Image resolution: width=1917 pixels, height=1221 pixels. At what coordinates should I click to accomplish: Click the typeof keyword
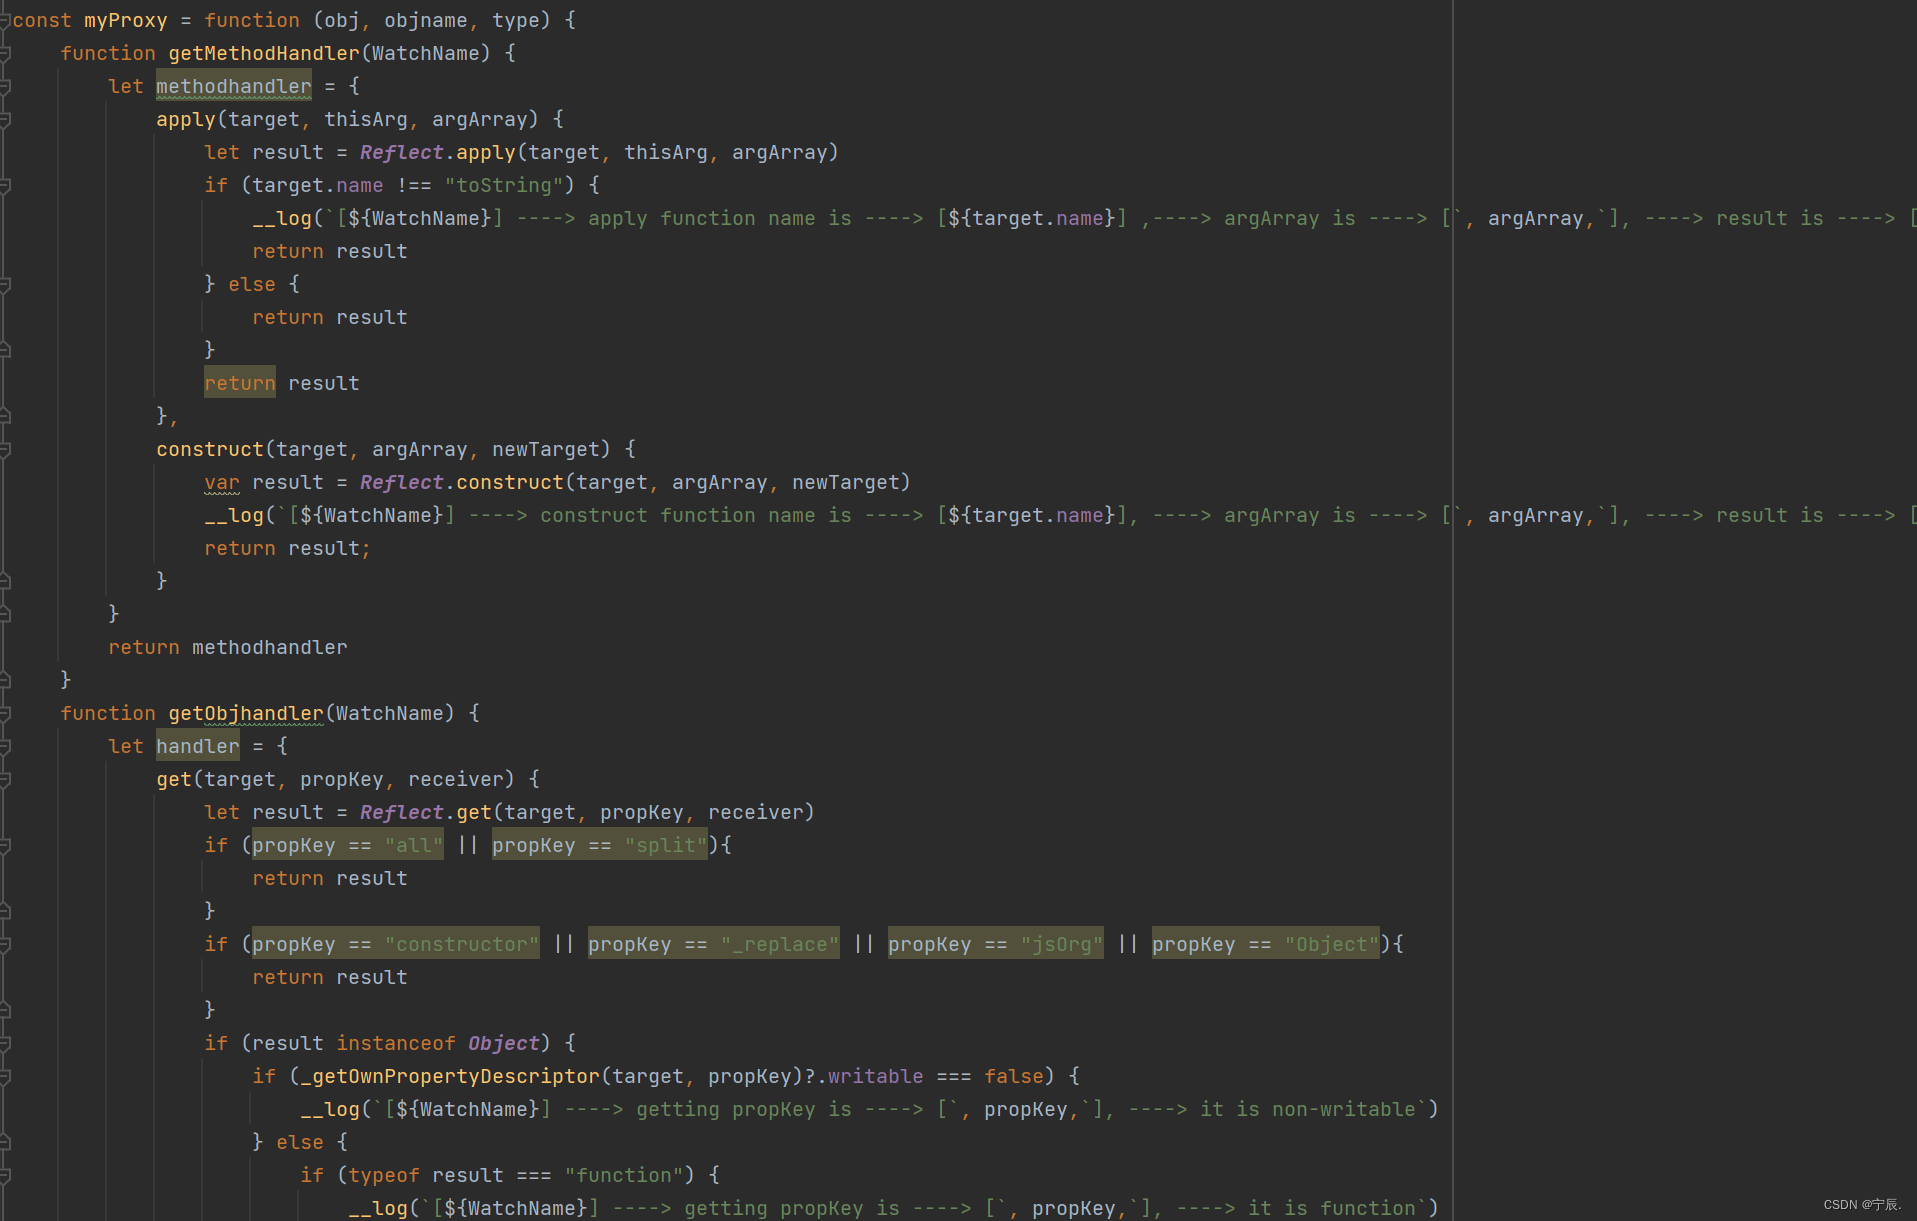(384, 1175)
